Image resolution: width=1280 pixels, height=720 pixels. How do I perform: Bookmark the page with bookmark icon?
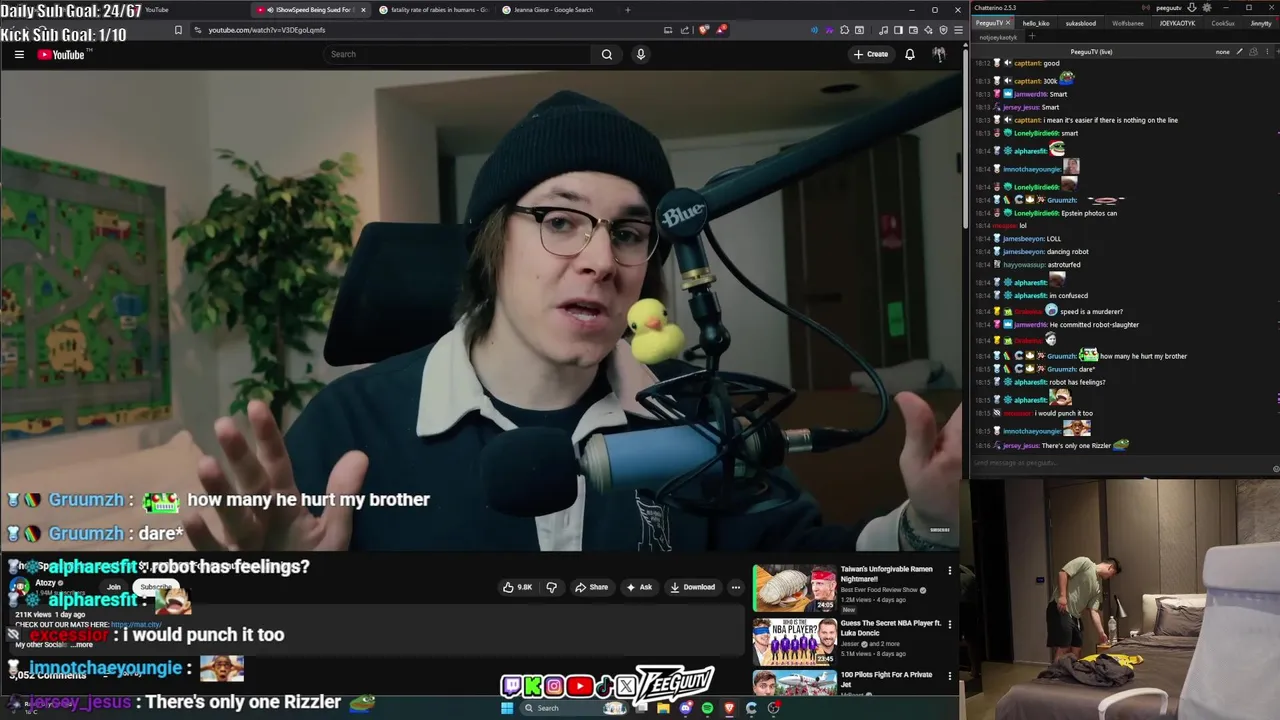coord(178,30)
